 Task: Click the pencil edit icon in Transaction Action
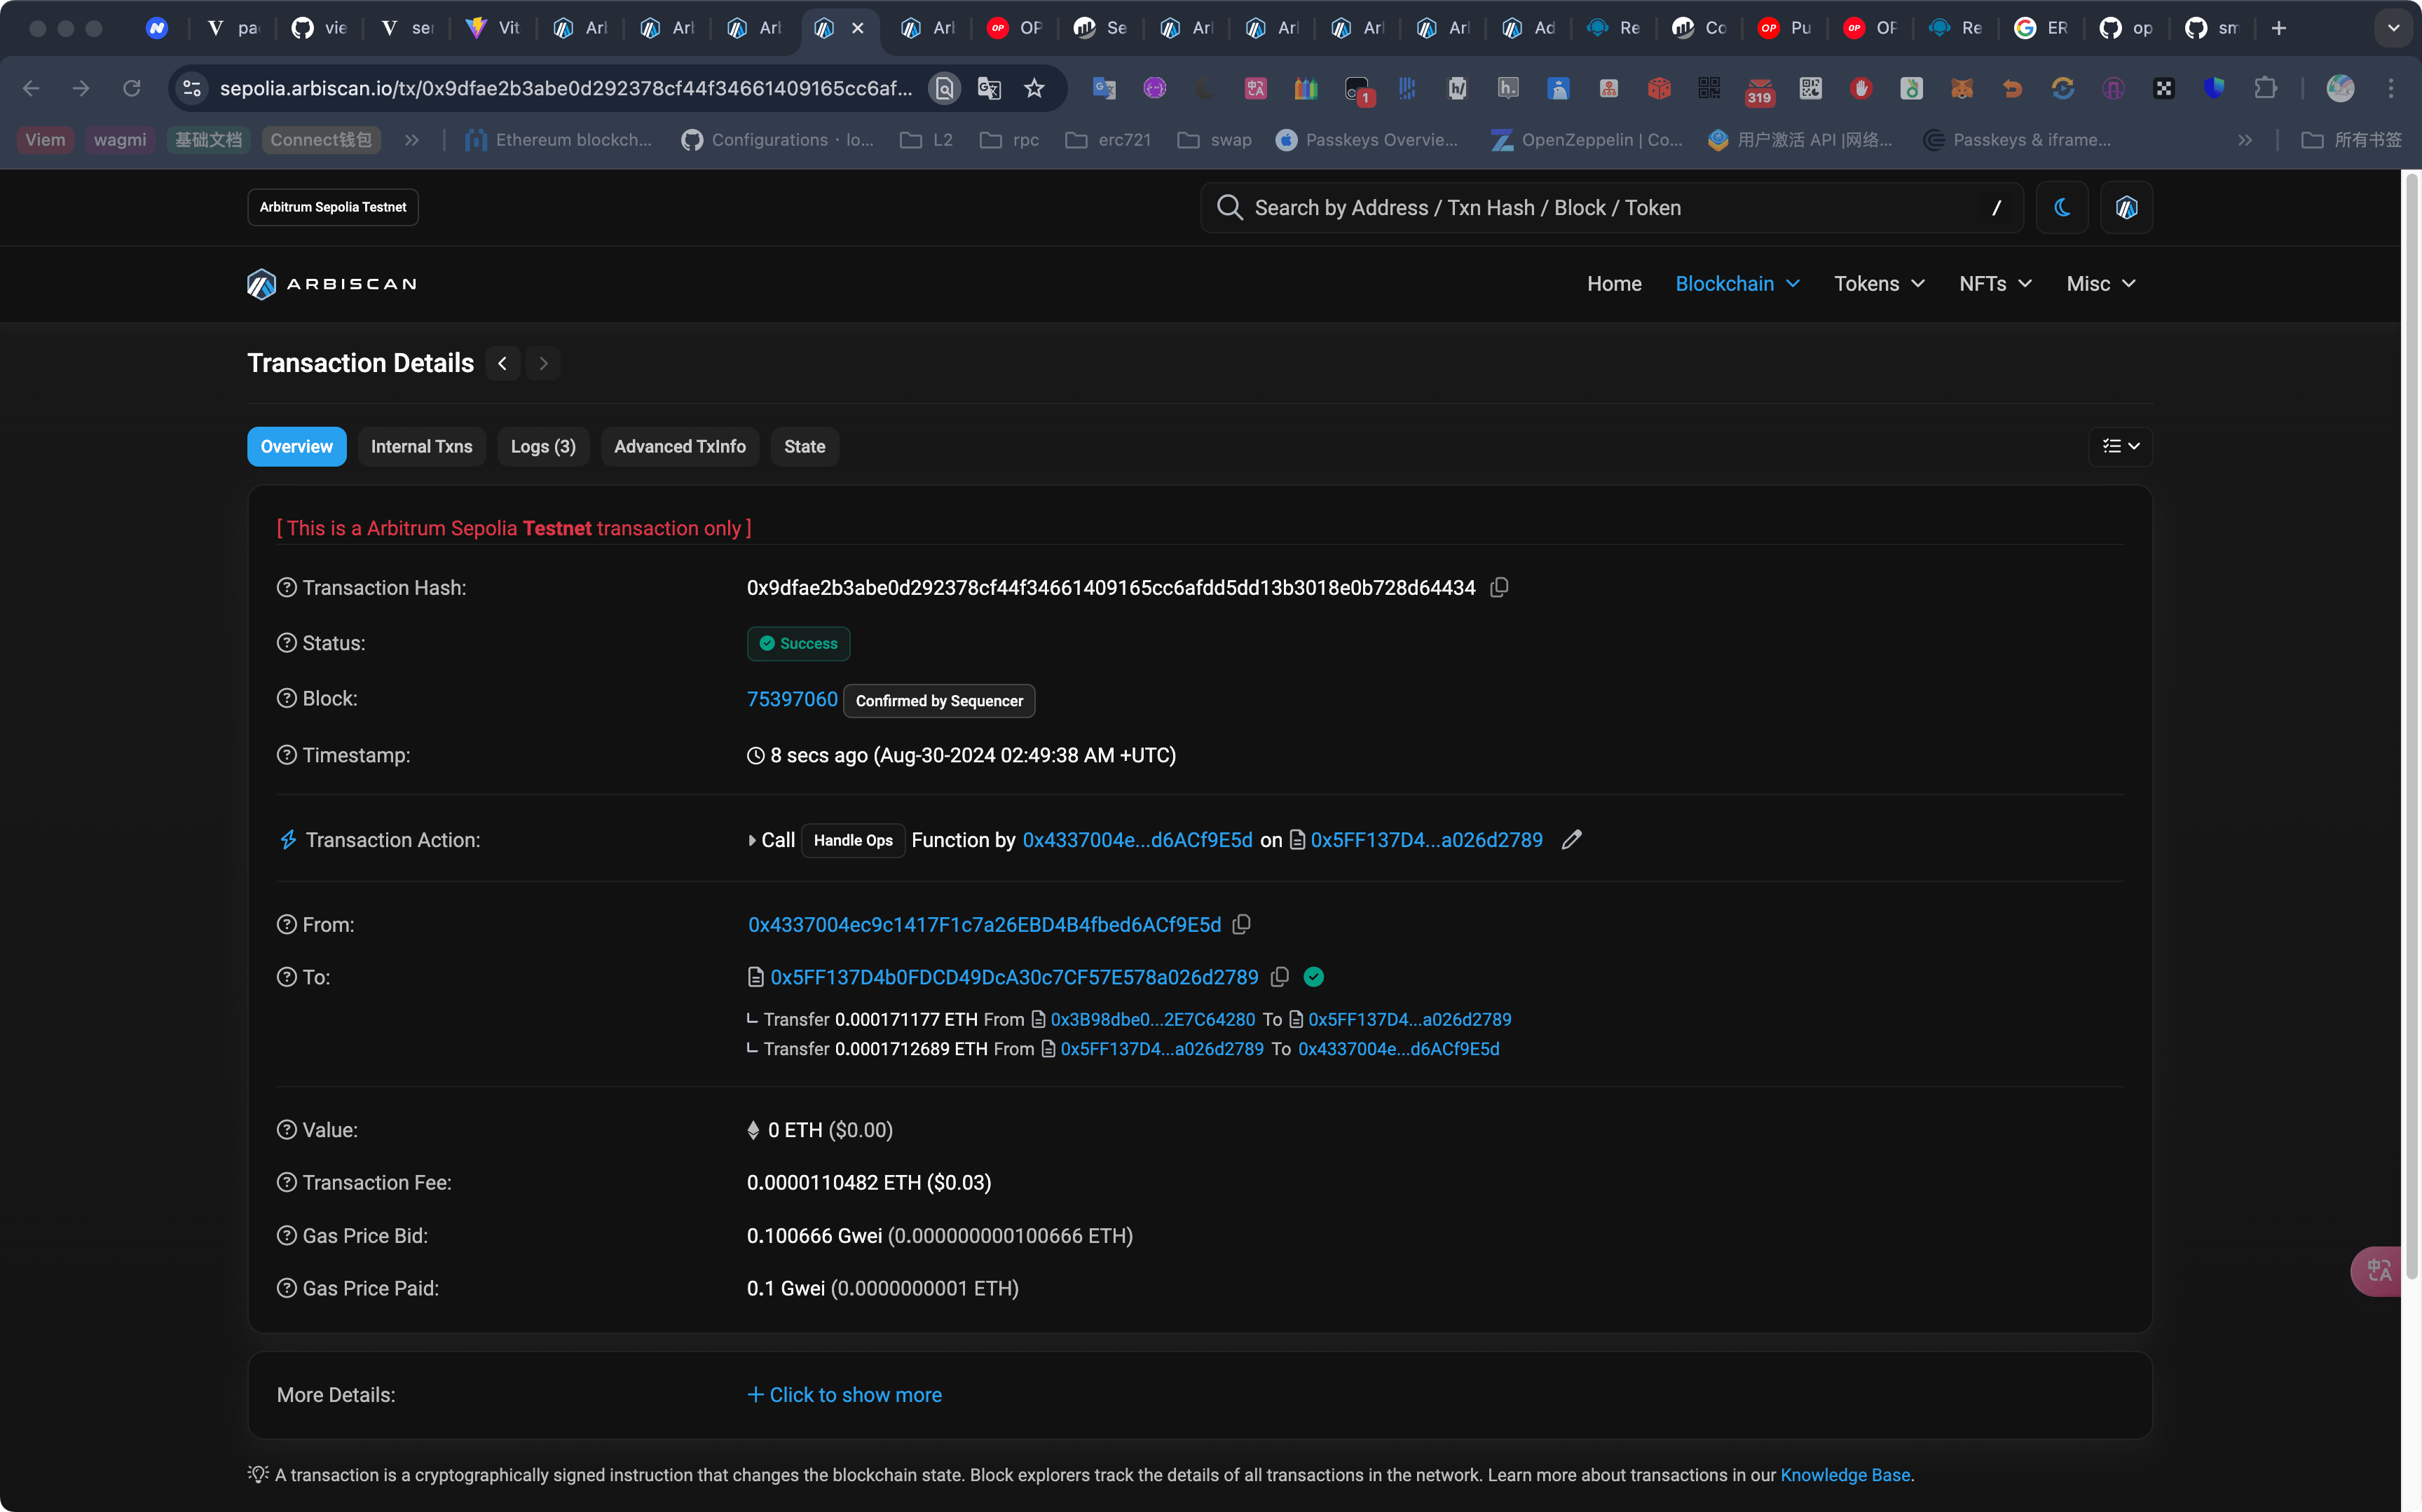click(1572, 840)
